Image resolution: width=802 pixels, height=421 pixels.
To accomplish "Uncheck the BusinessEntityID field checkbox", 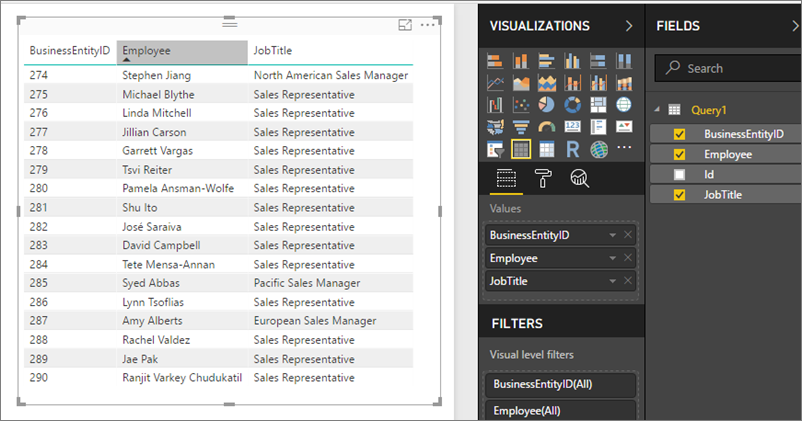I will [x=680, y=134].
